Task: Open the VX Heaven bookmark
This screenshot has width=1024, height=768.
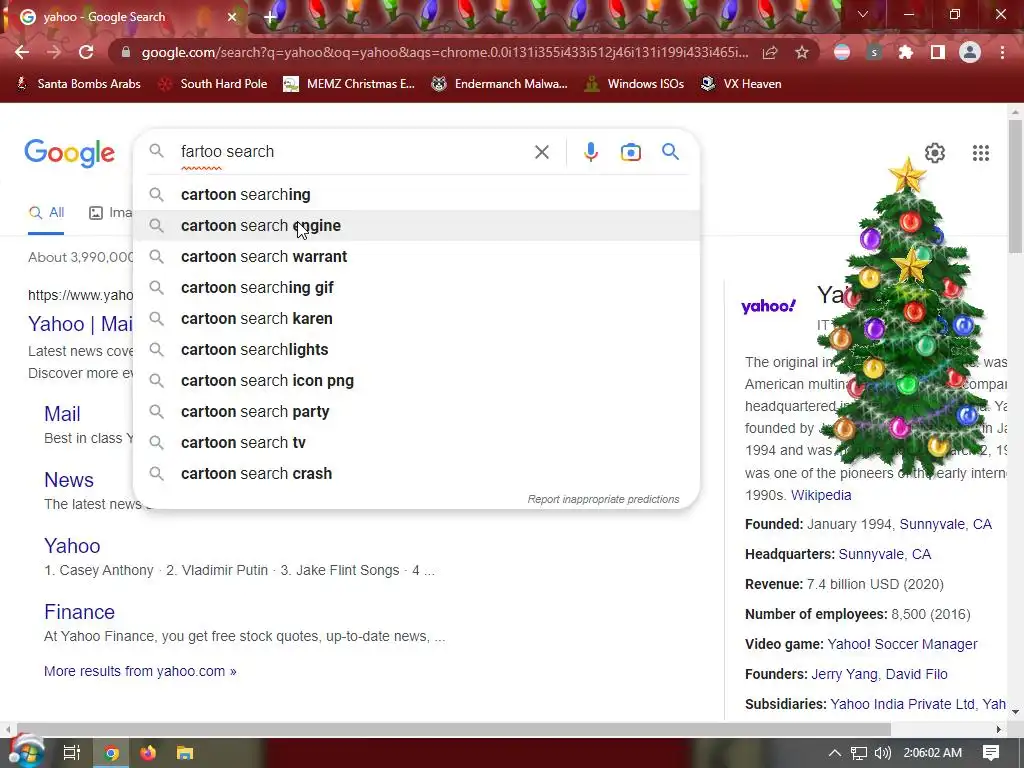Action: click(741, 84)
